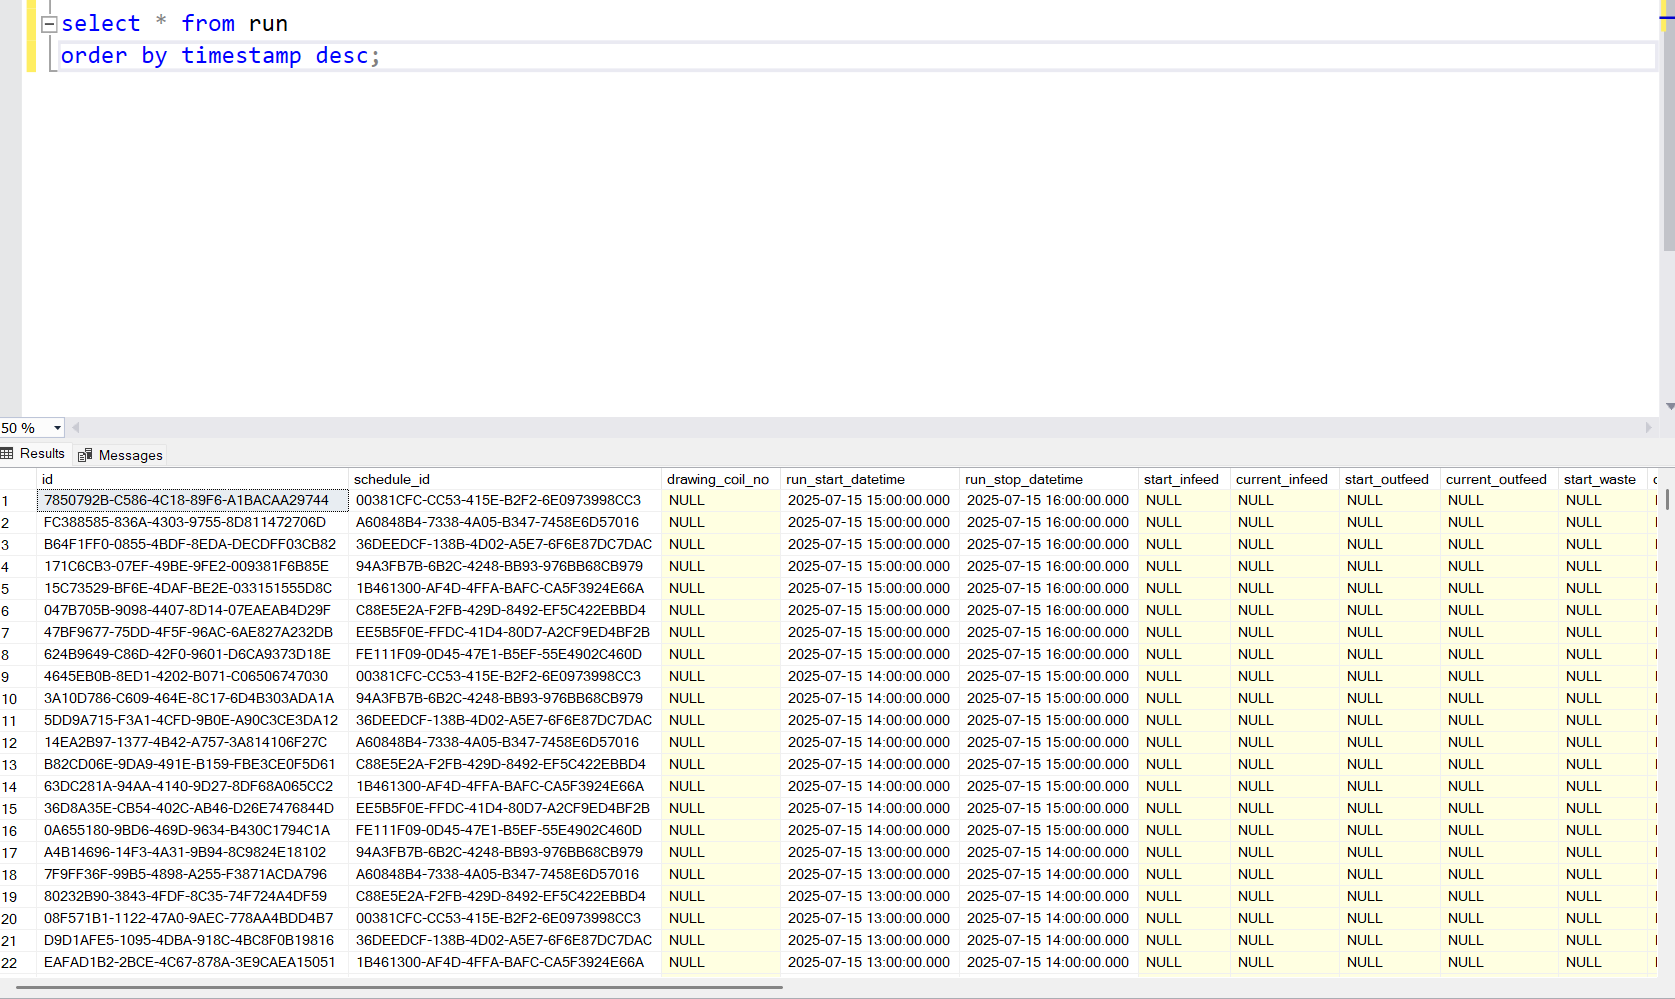
Task: Click the left arrow of editor horizontal scrollbar
Action: 76,428
